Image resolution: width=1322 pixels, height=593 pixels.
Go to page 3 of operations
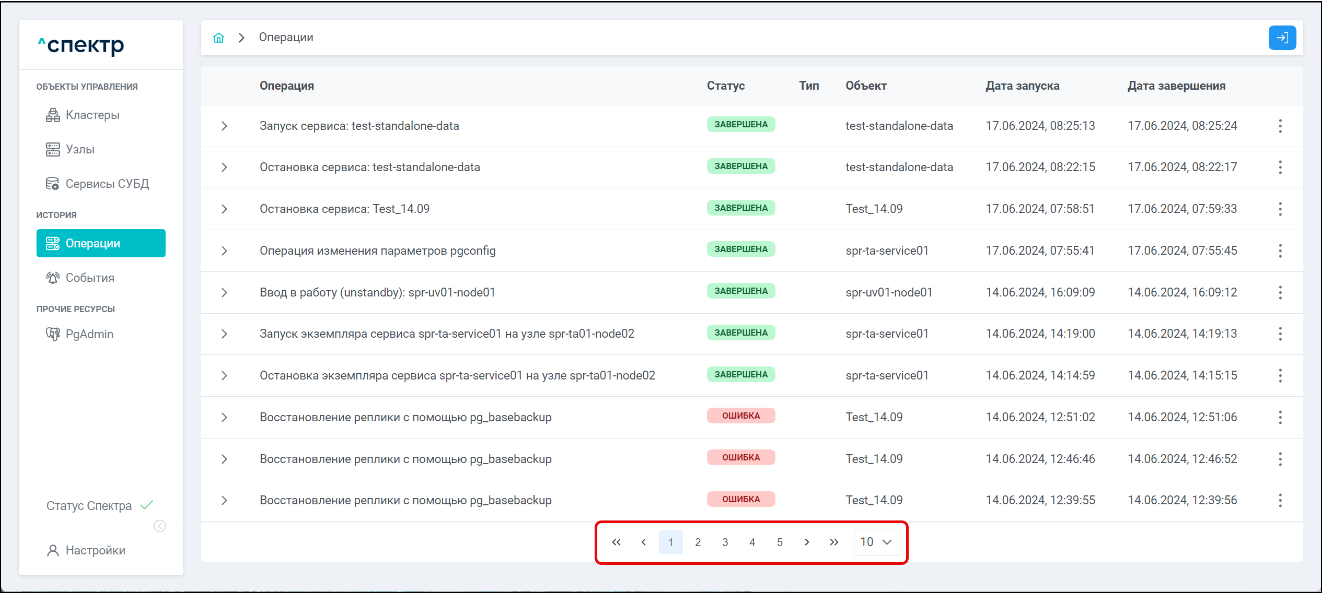[725, 542]
